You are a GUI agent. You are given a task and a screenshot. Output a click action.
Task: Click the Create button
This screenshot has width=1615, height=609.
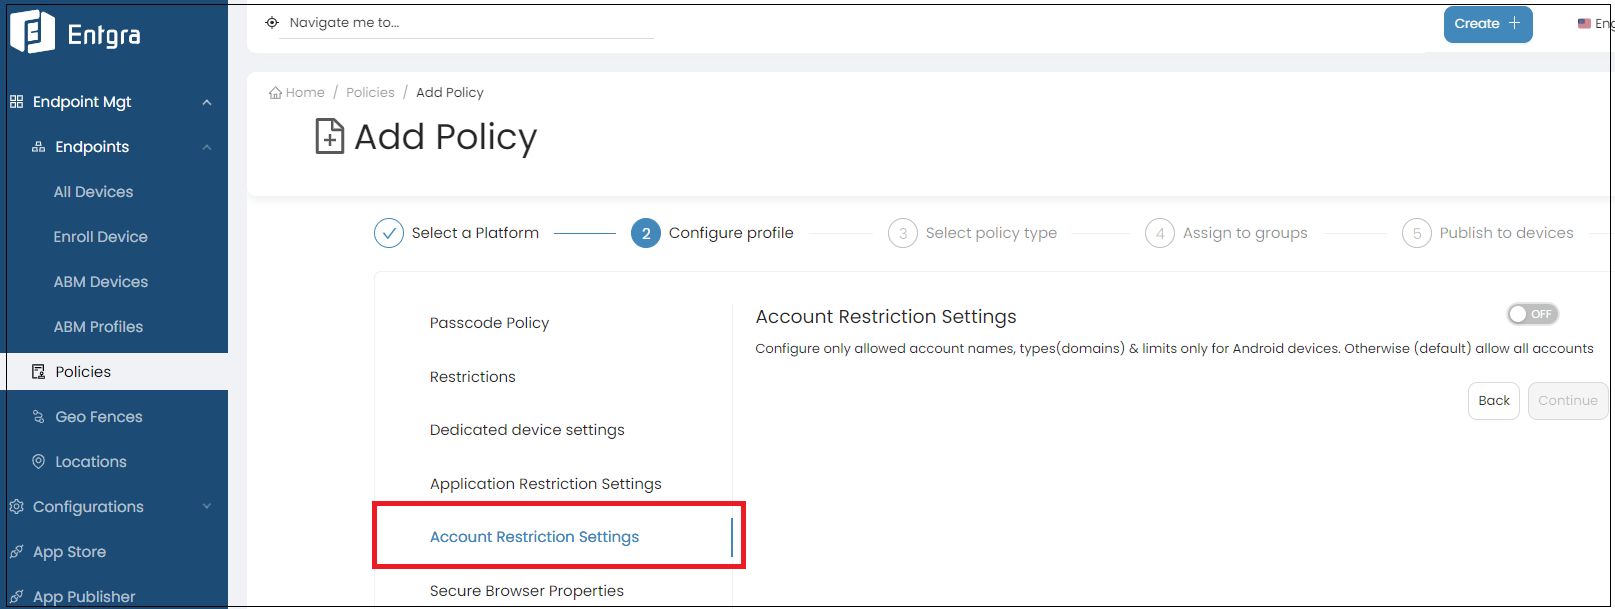1488,24
